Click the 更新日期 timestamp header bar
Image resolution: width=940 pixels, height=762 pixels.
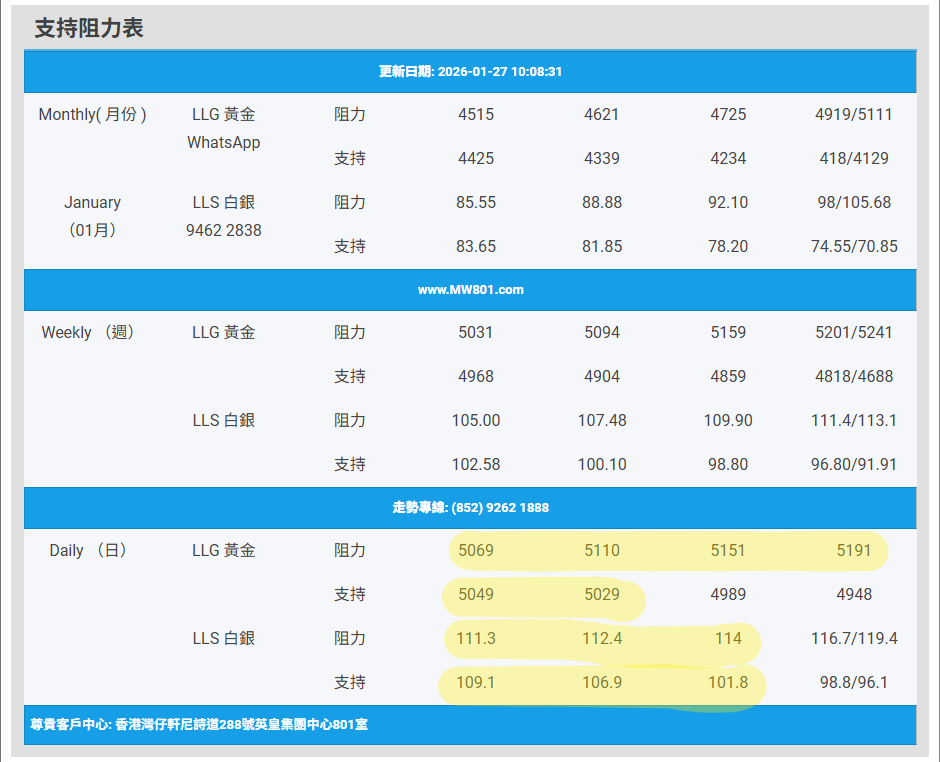point(470,72)
